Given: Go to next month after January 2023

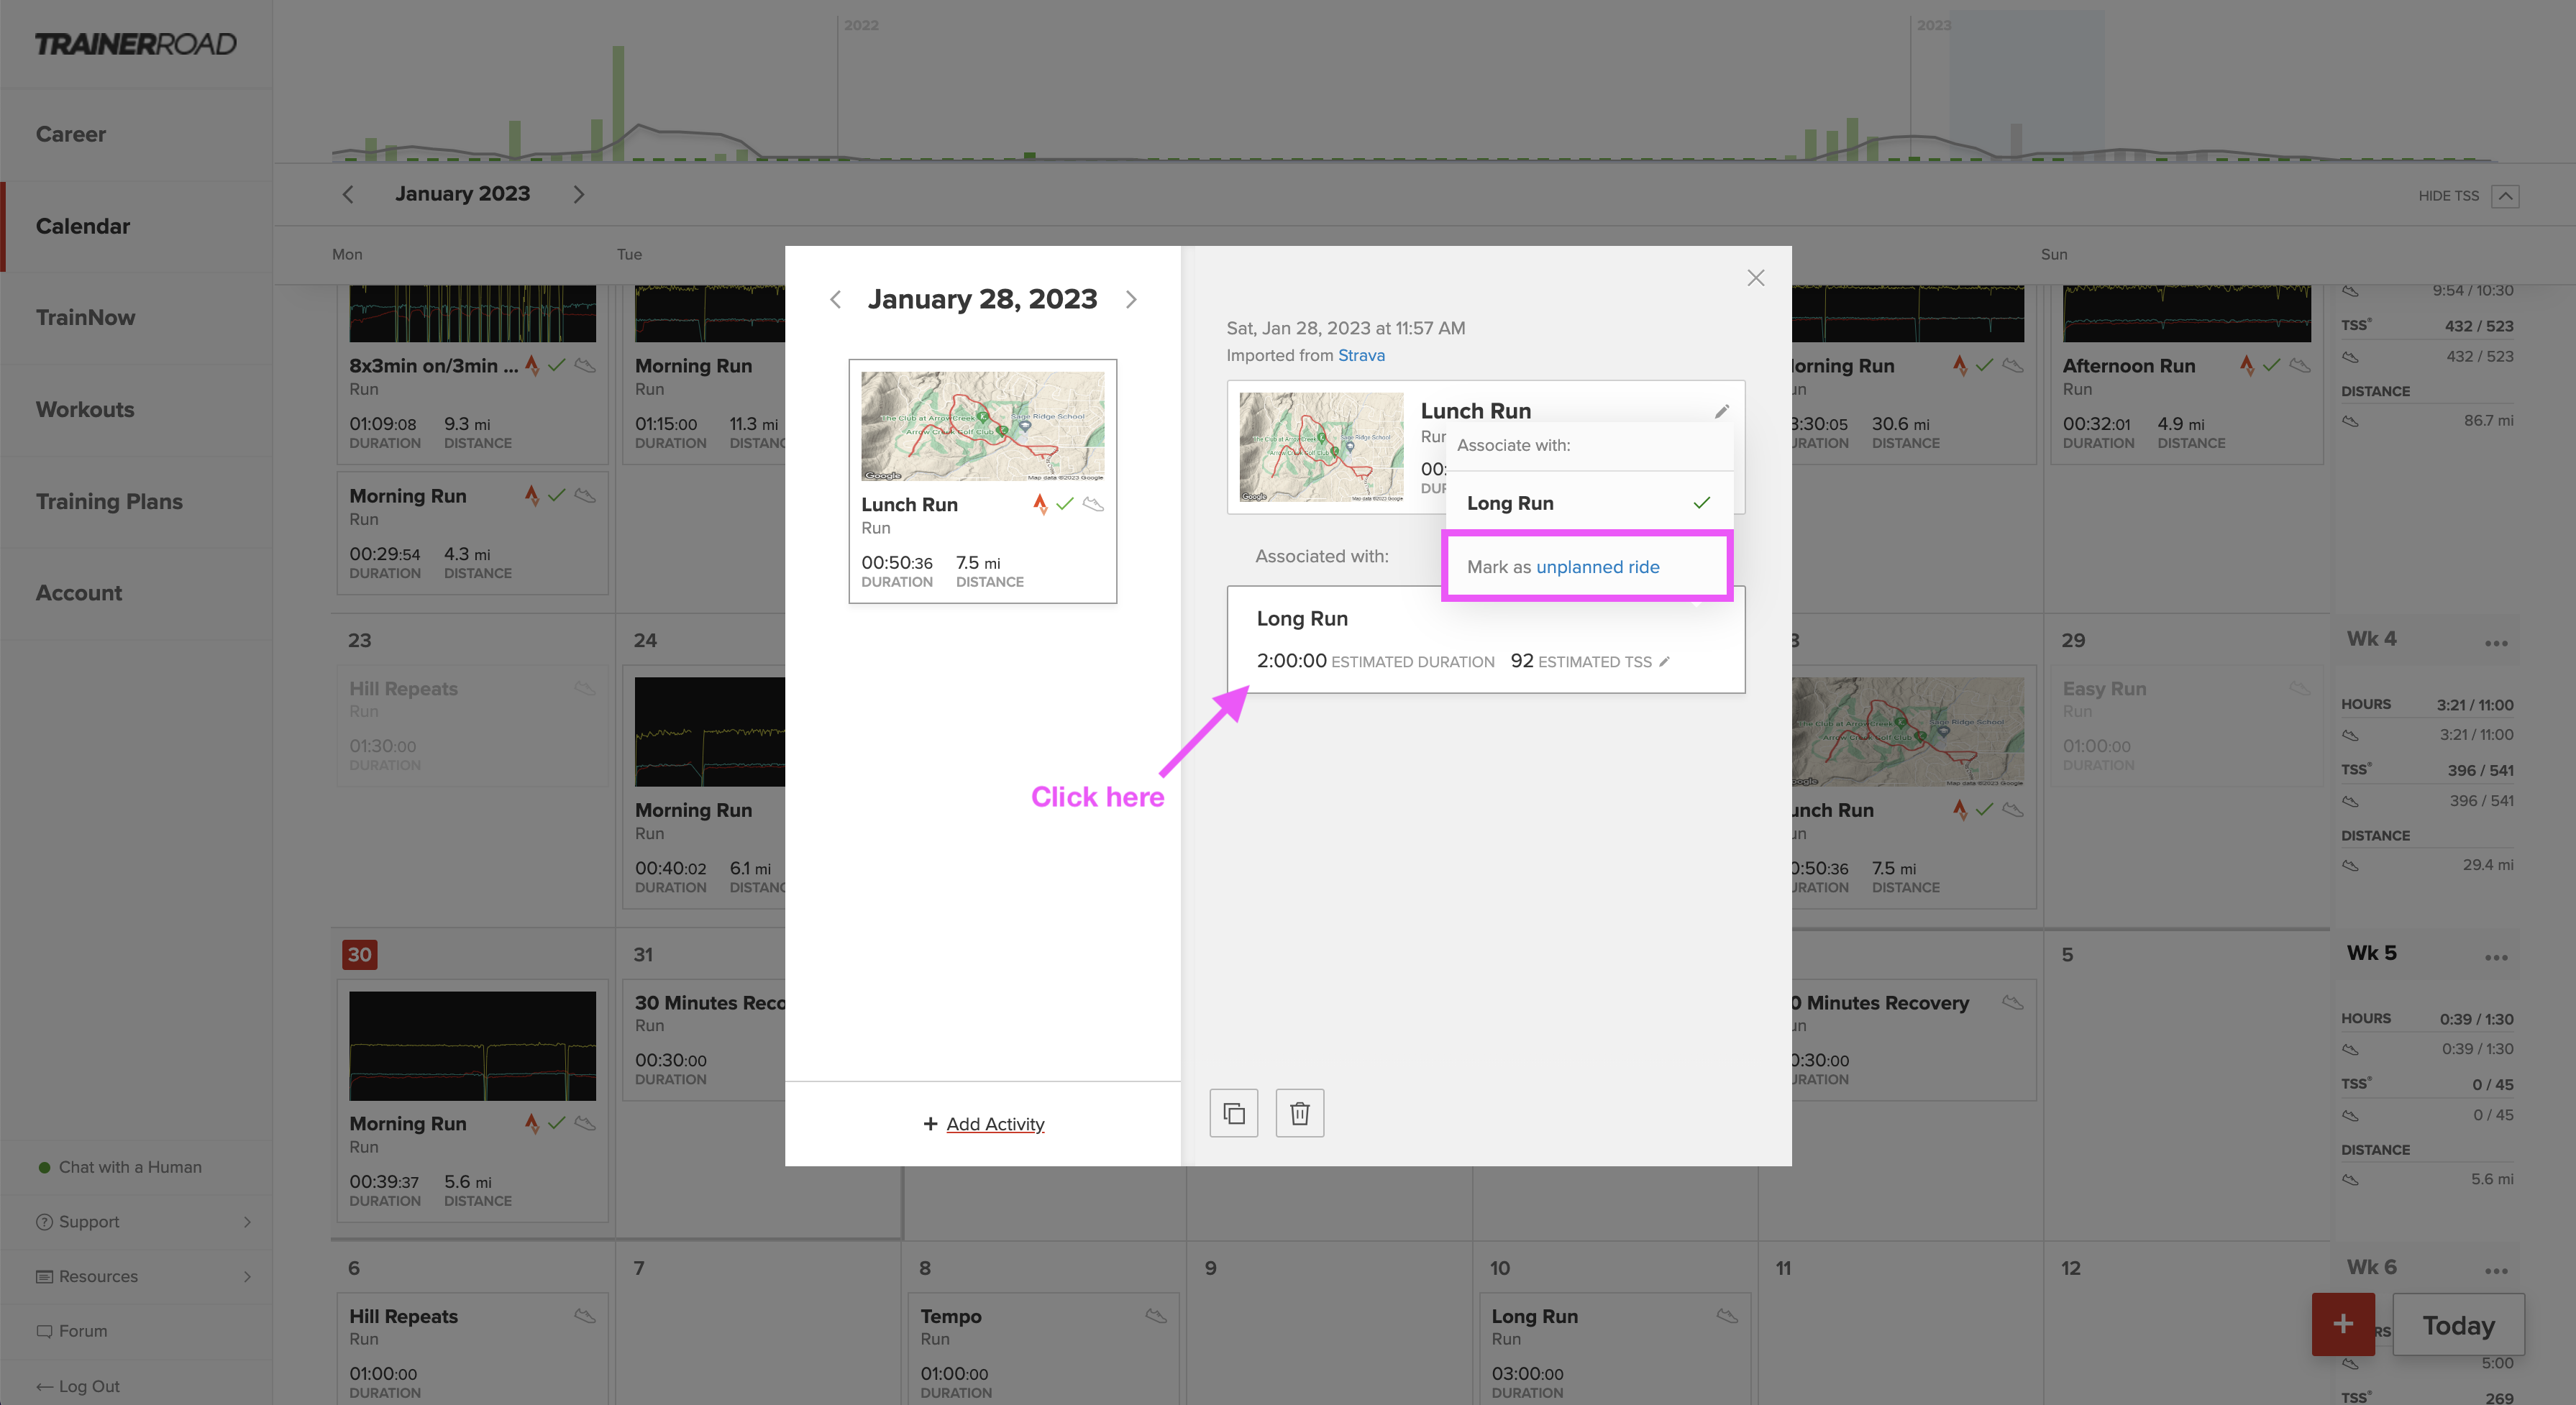Looking at the screenshot, I should (578, 194).
